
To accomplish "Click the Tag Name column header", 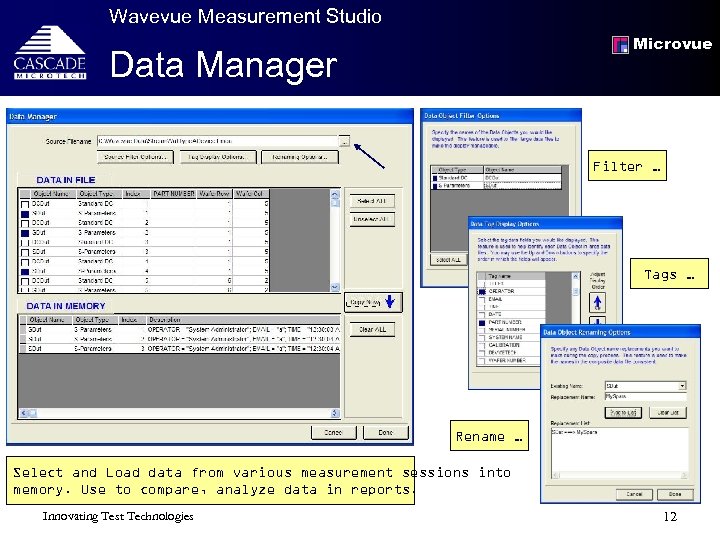I will 514,276.
